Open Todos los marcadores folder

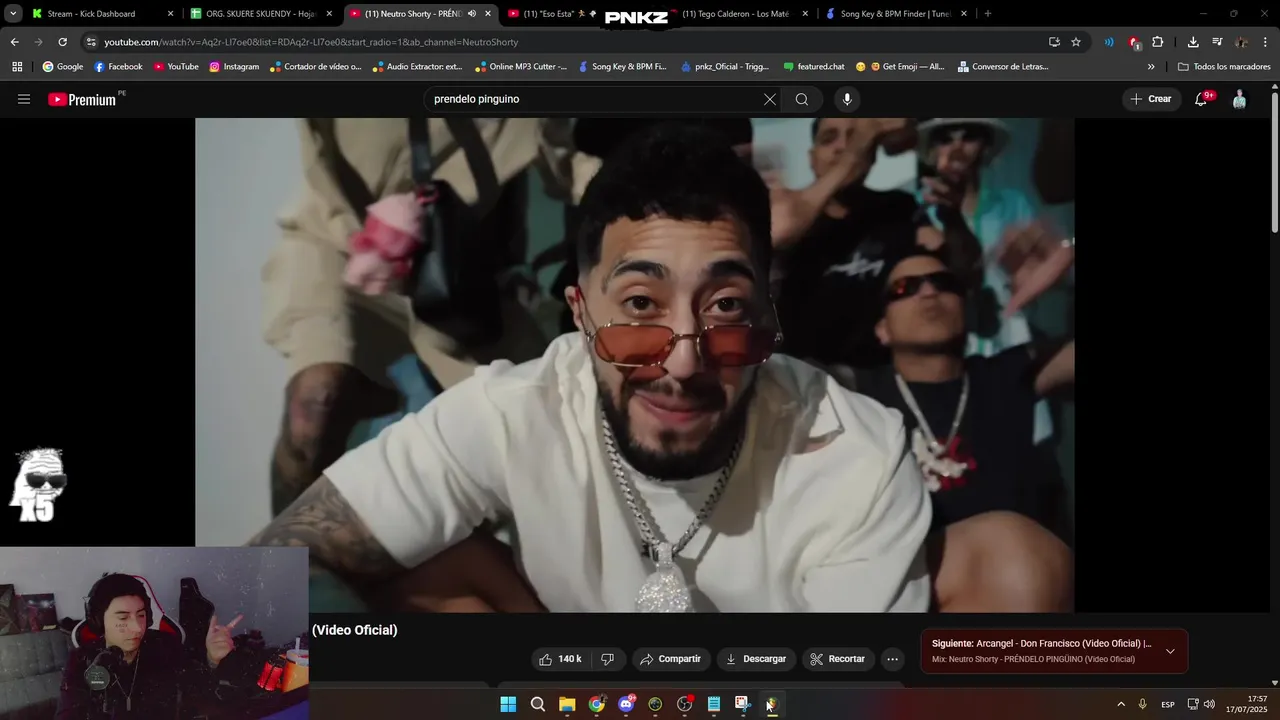point(1224,67)
